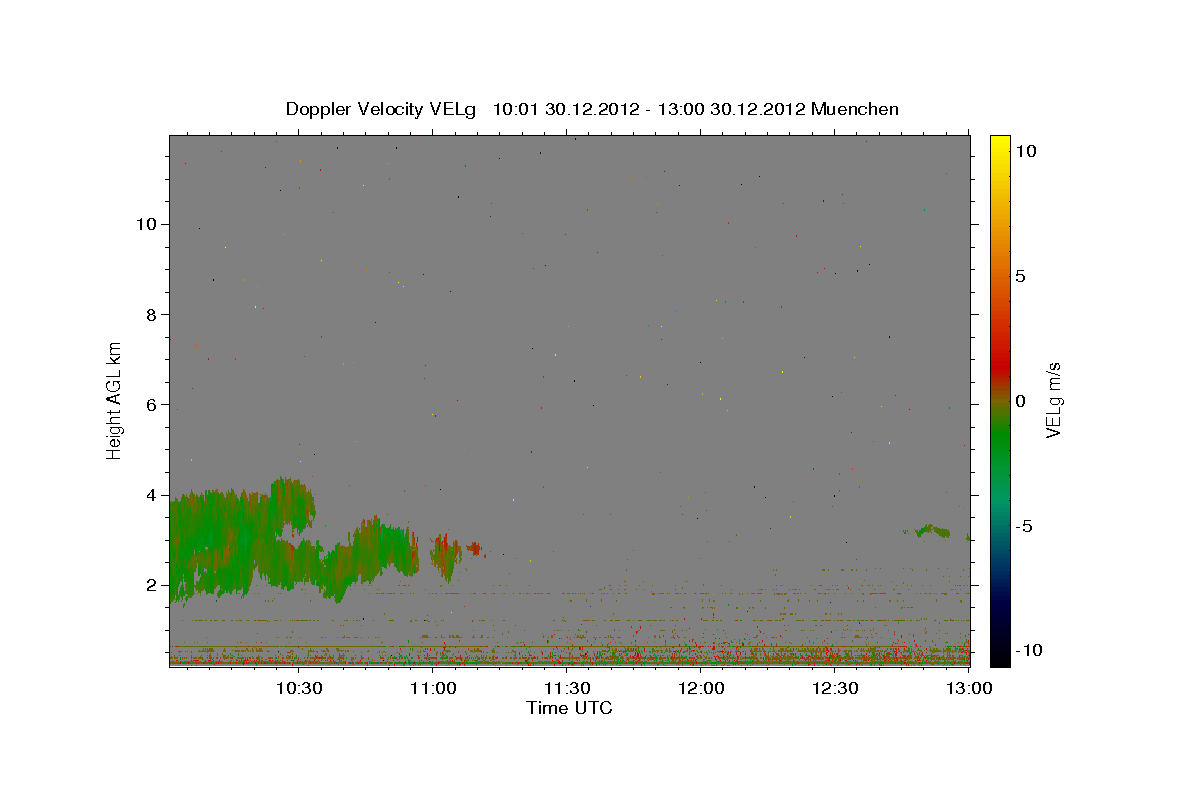Screen dimensions: 1200x800
Task: Click the colorbar '-5' tick label
Action: click(x=1023, y=526)
